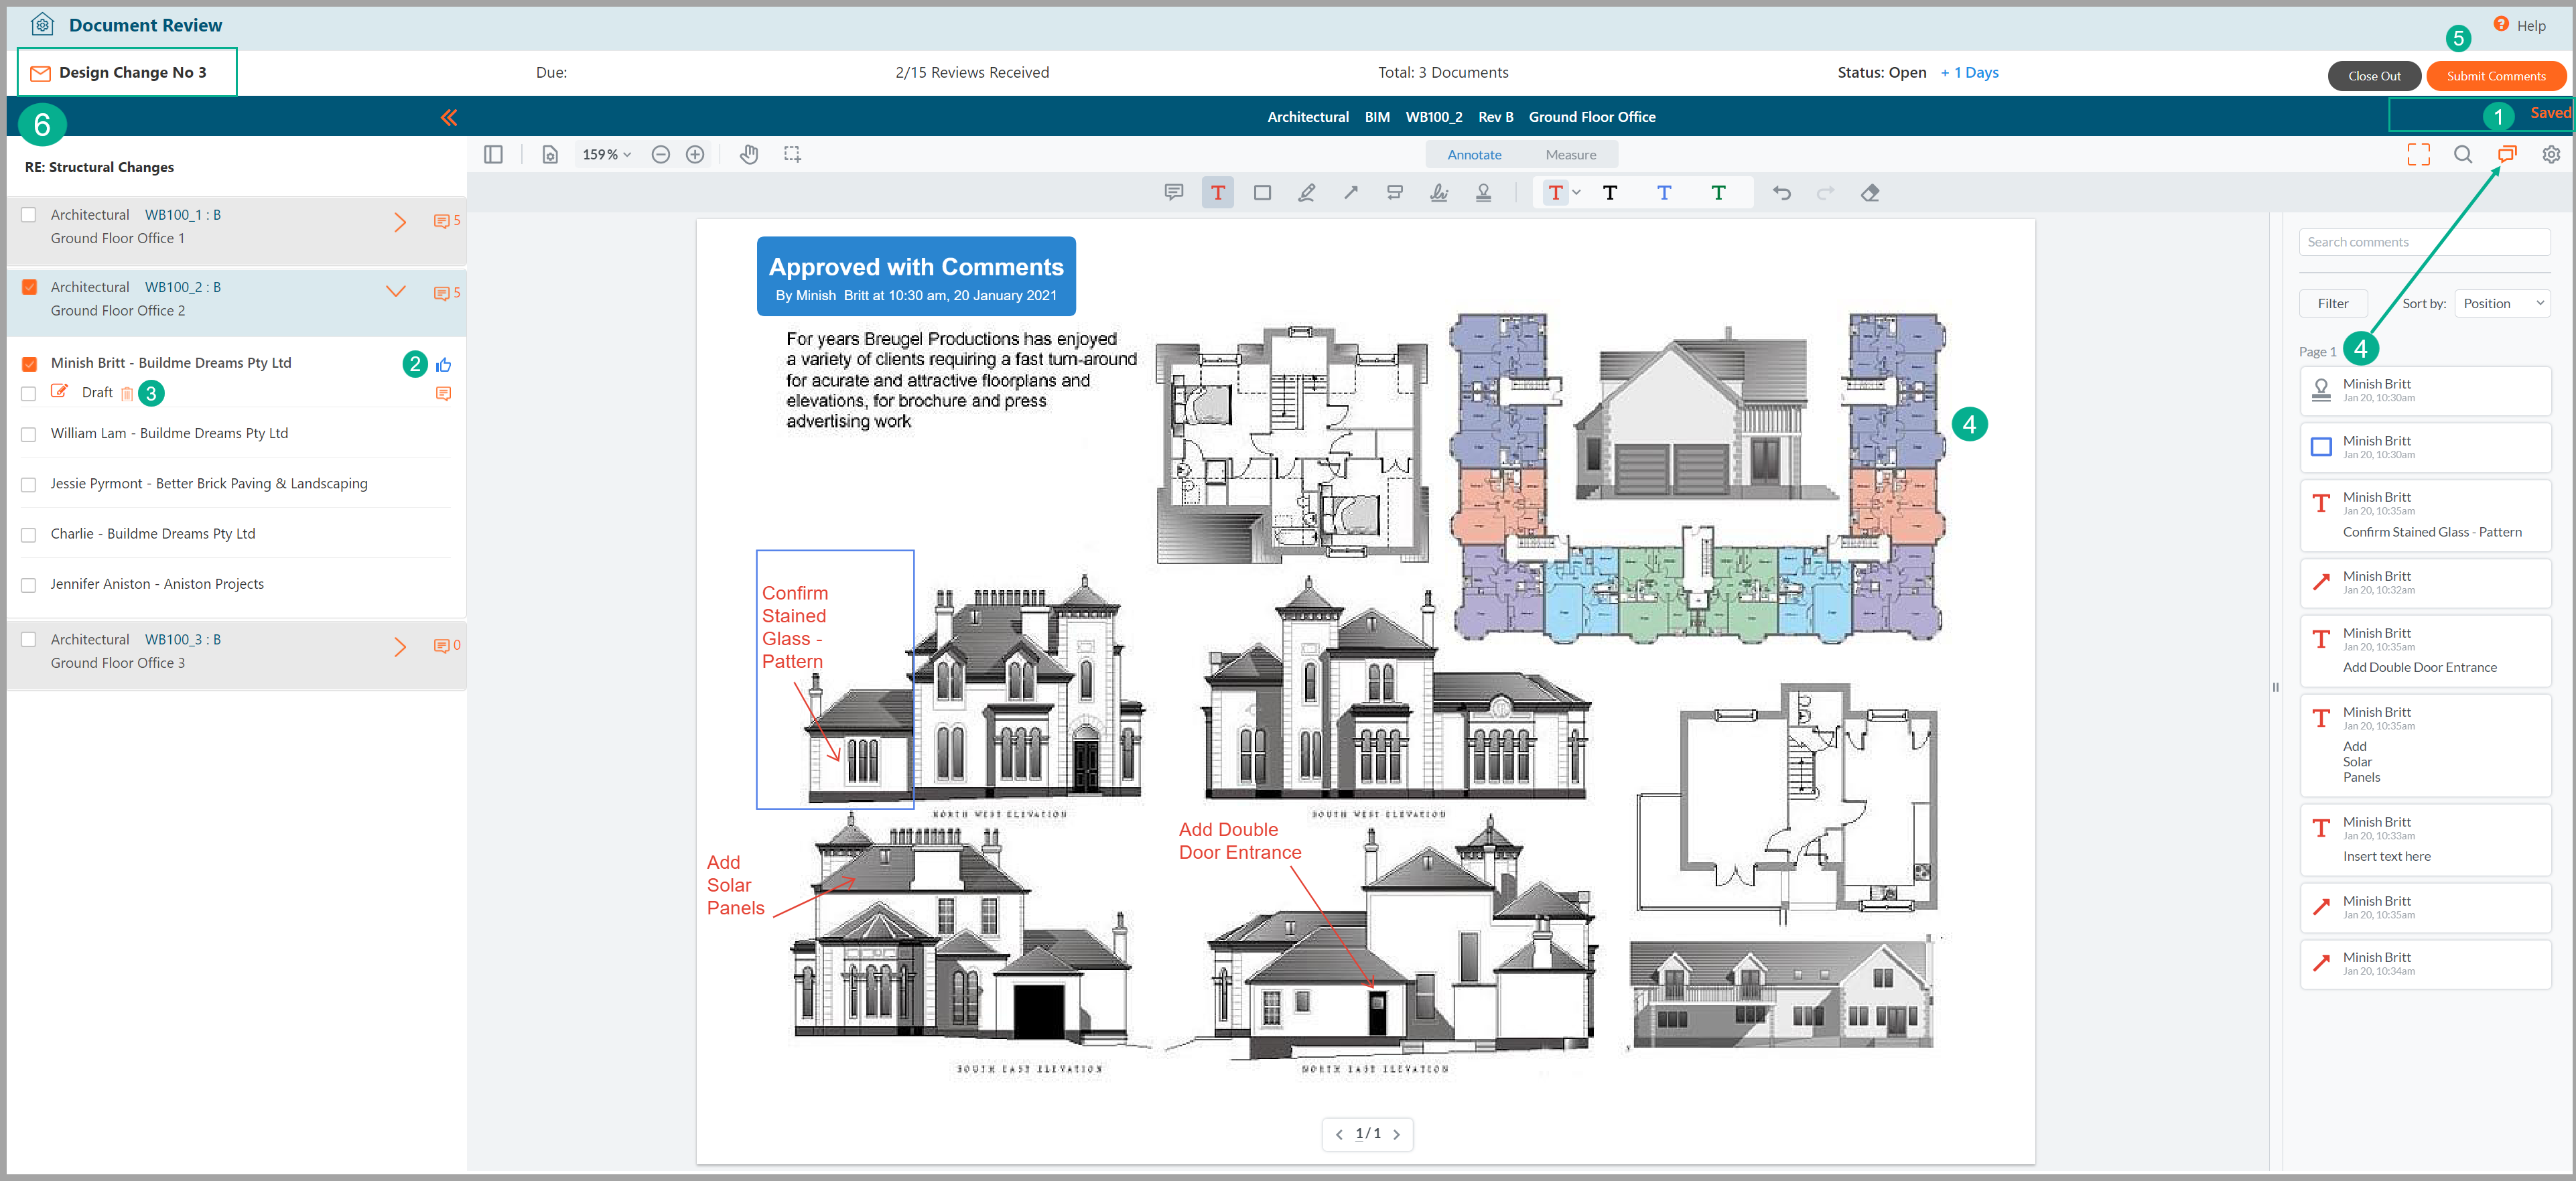Check the Jennifer Aniston reviewer checkbox

click(29, 585)
